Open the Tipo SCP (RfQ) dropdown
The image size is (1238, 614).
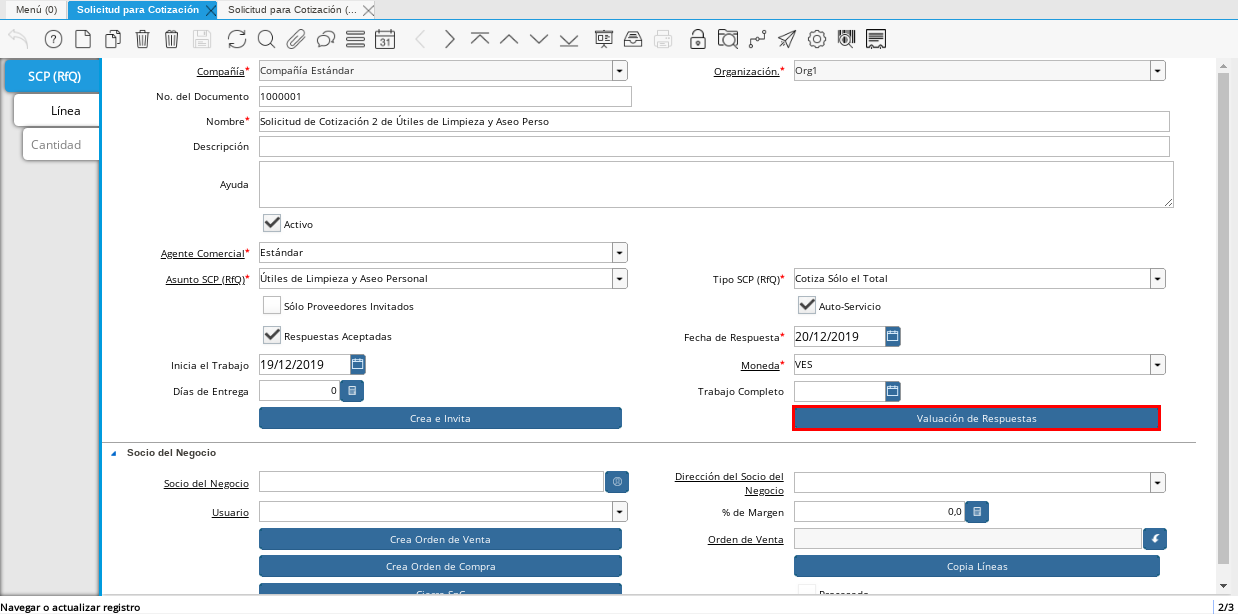coord(1157,279)
